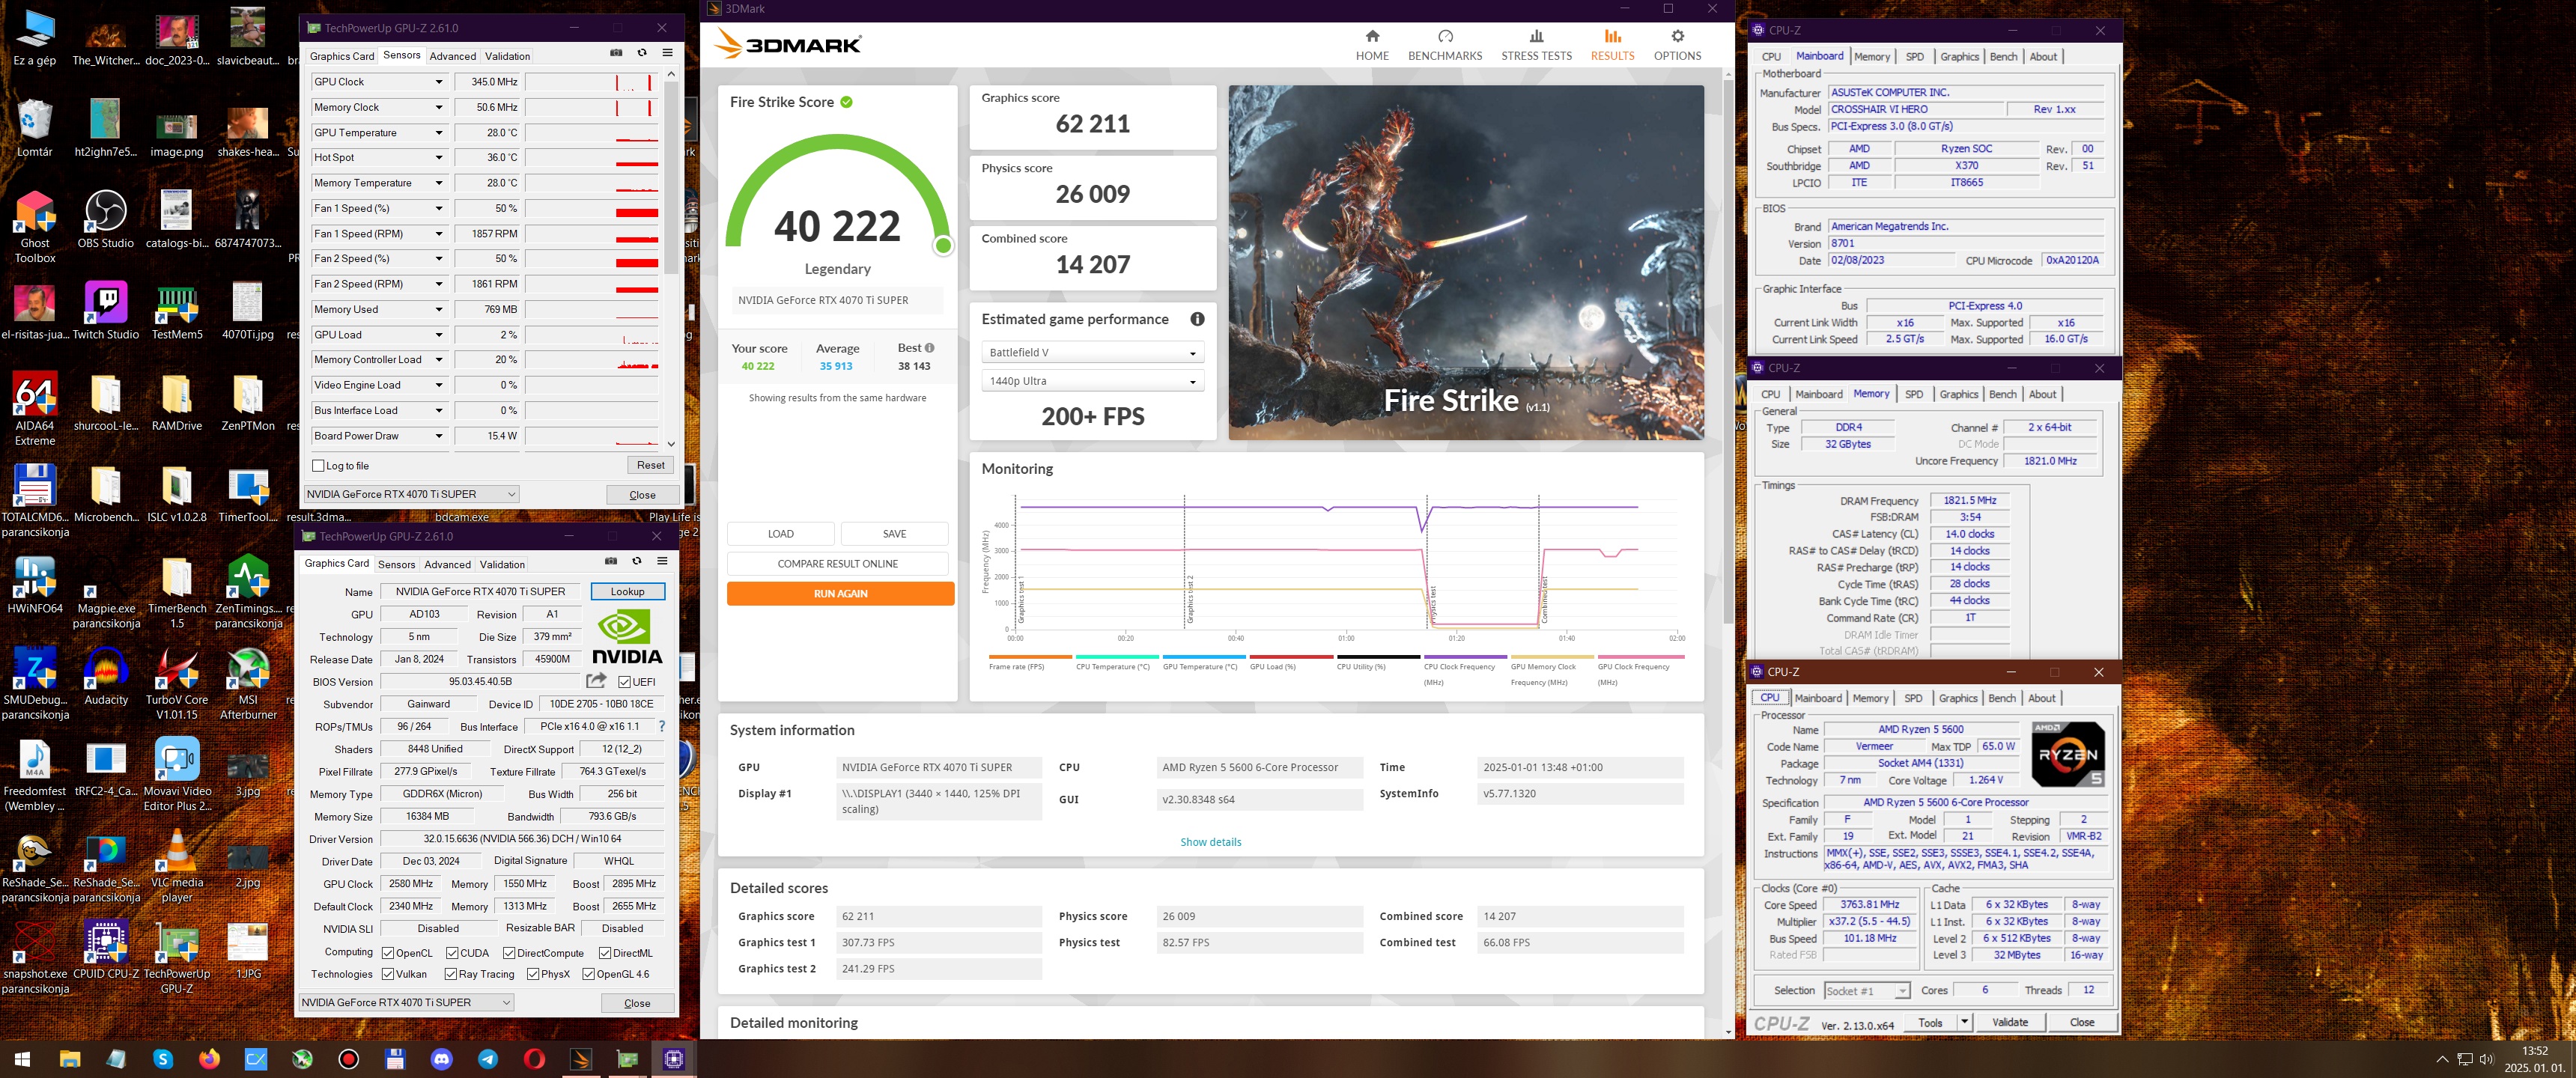The image size is (2576, 1078).
Task: Open Sensors tab in lower GPU-Z window
Action: point(396,564)
